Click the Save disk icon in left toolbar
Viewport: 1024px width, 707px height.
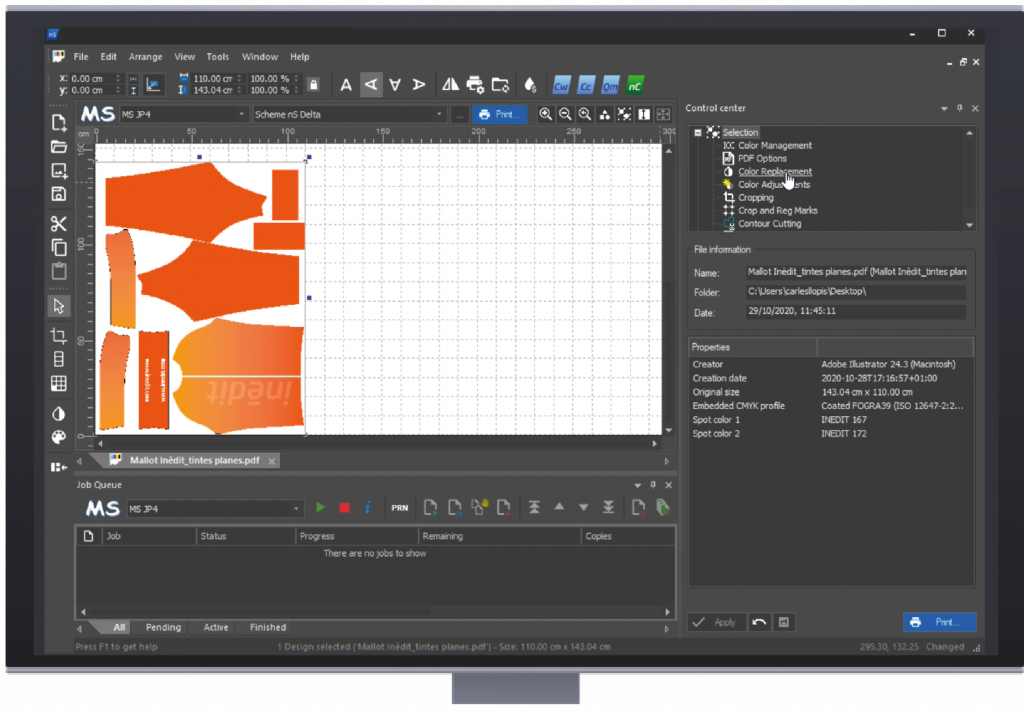[59, 194]
